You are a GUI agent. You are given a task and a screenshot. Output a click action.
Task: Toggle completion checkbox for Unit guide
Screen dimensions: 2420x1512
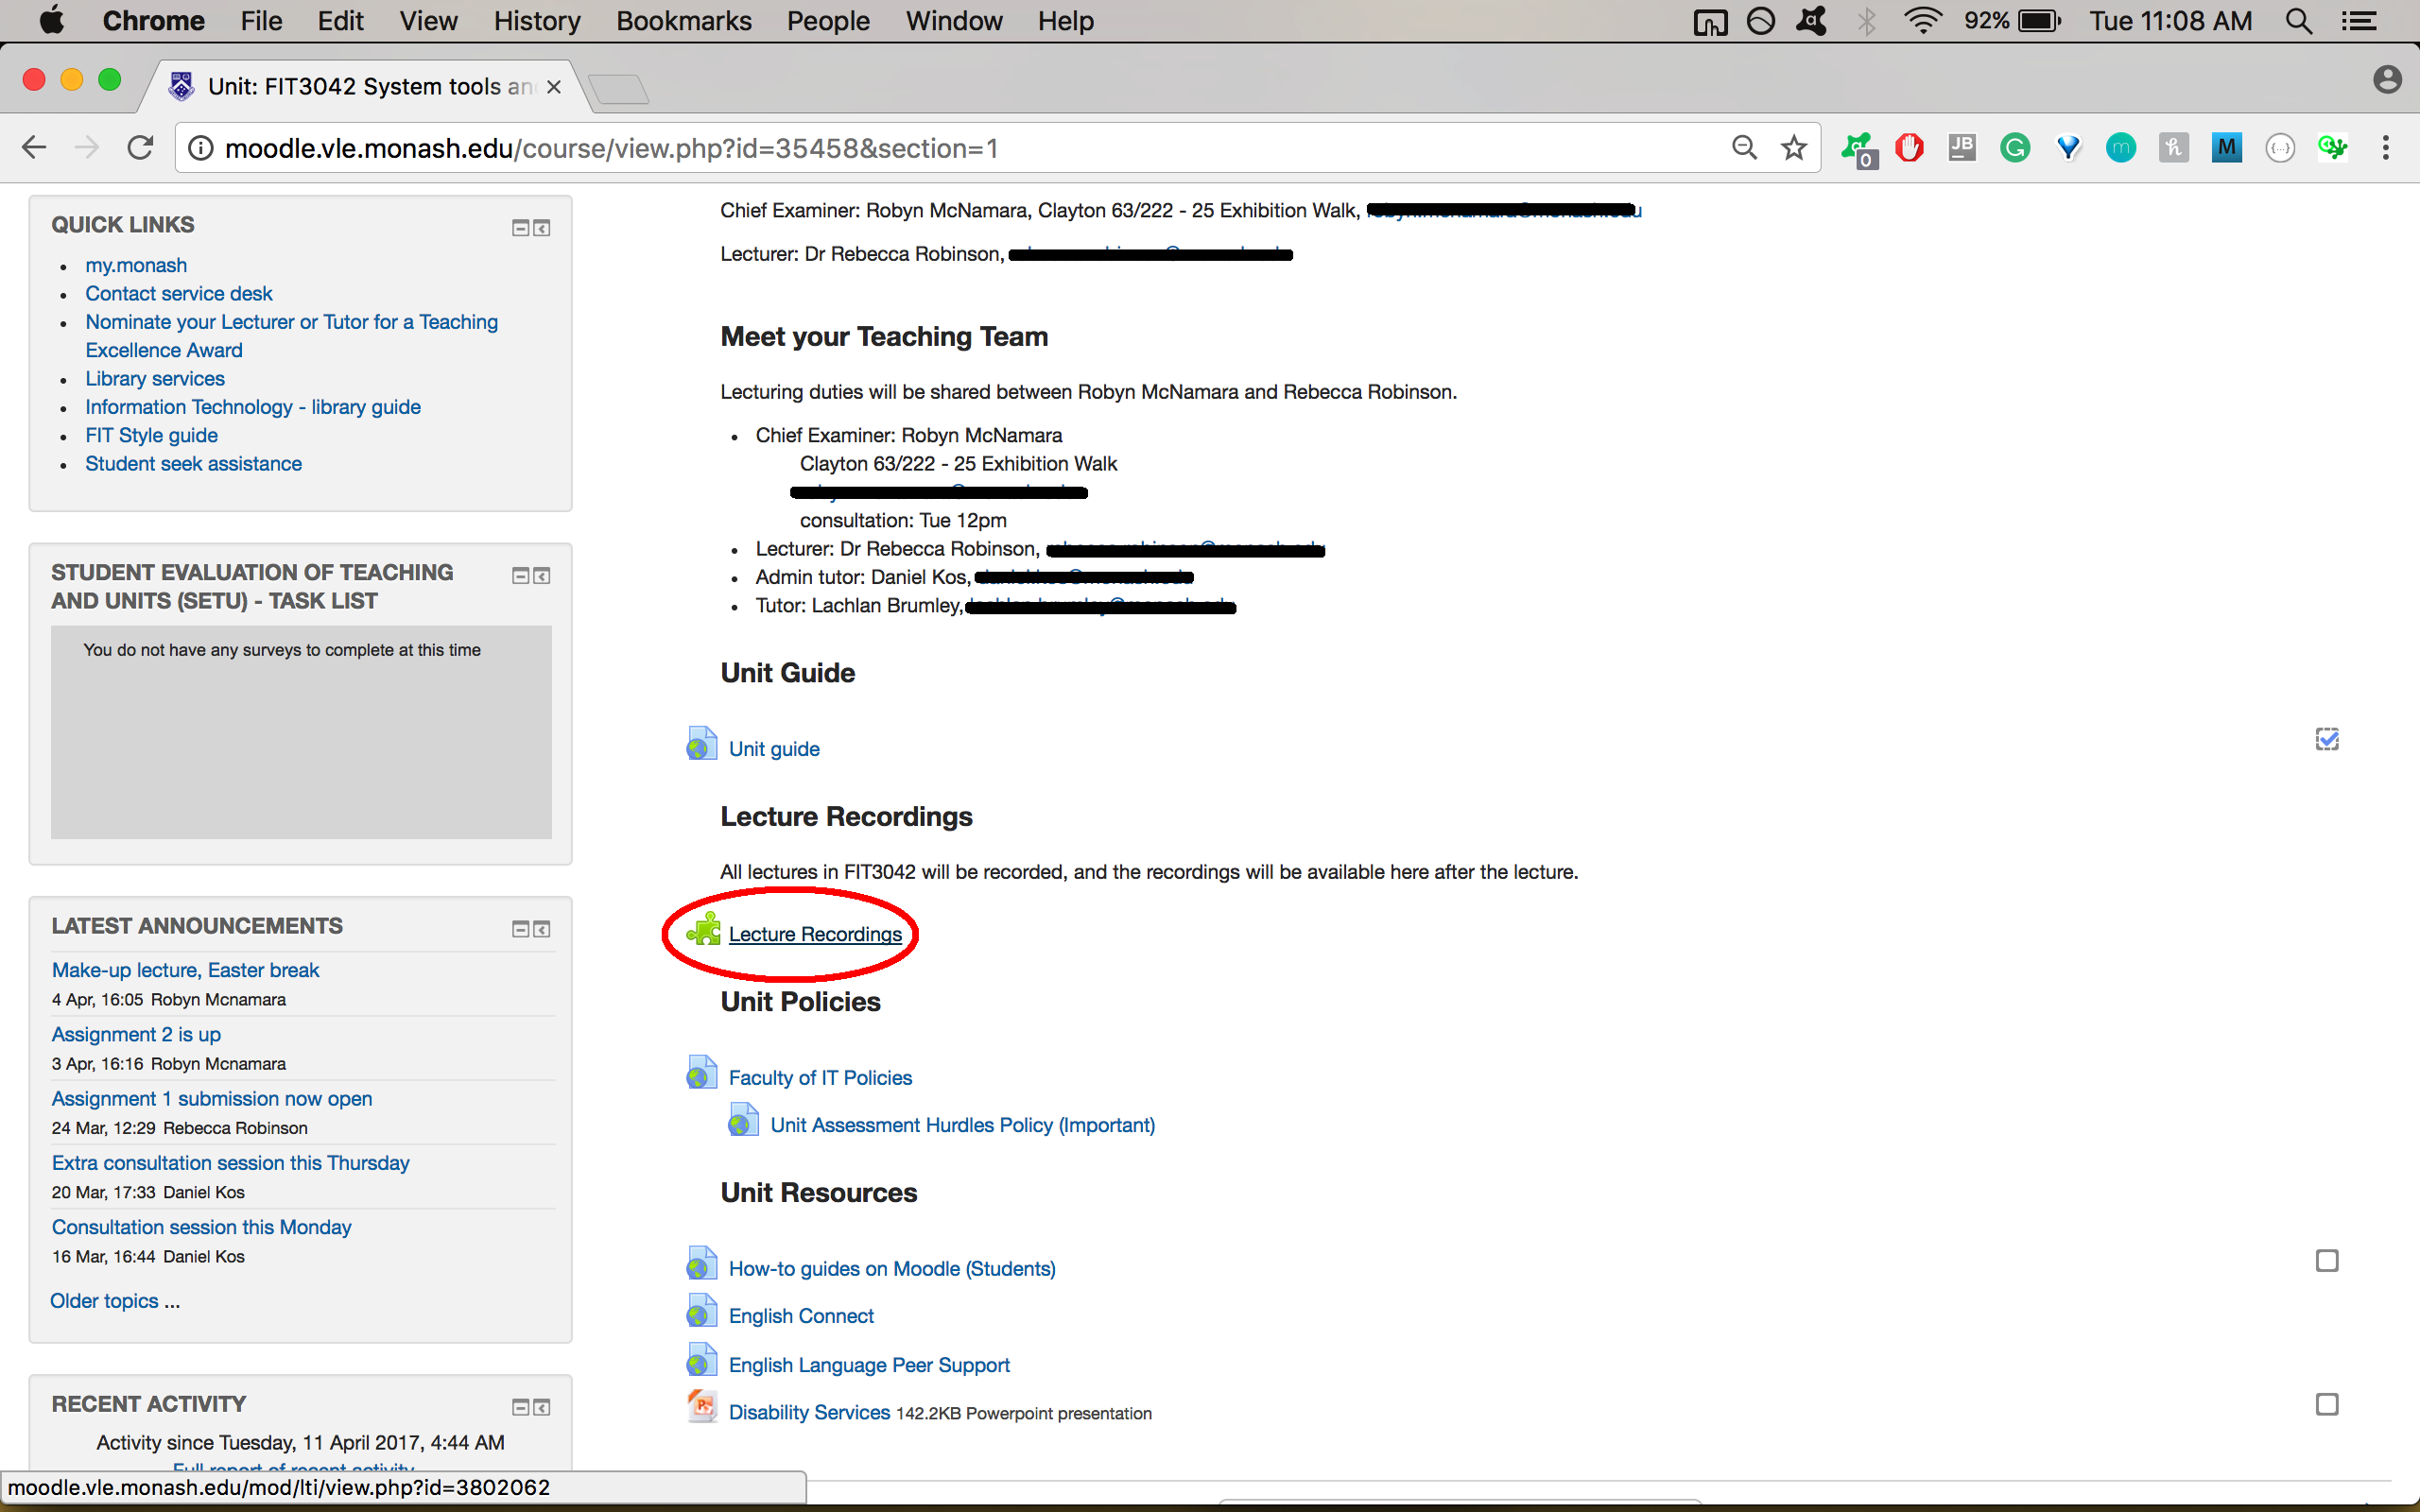[x=2327, y=739]
